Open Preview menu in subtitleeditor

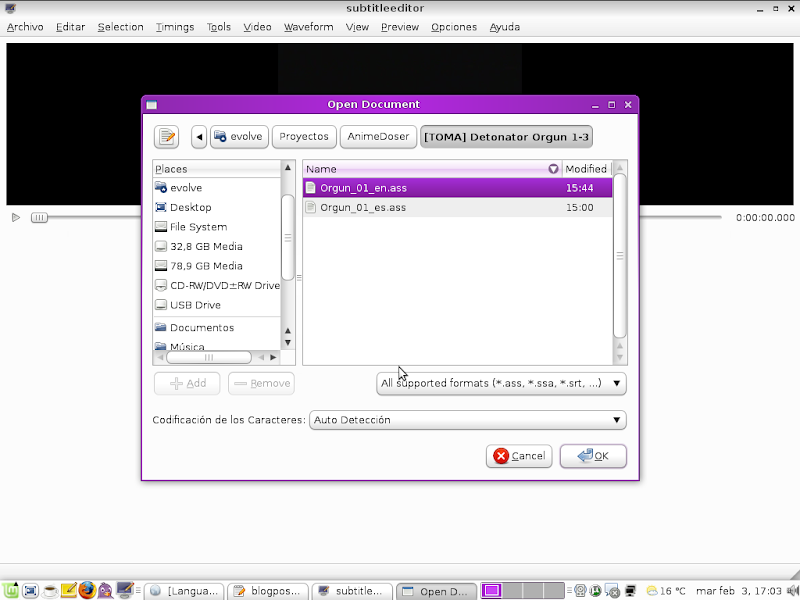click(x=400, y=27)
